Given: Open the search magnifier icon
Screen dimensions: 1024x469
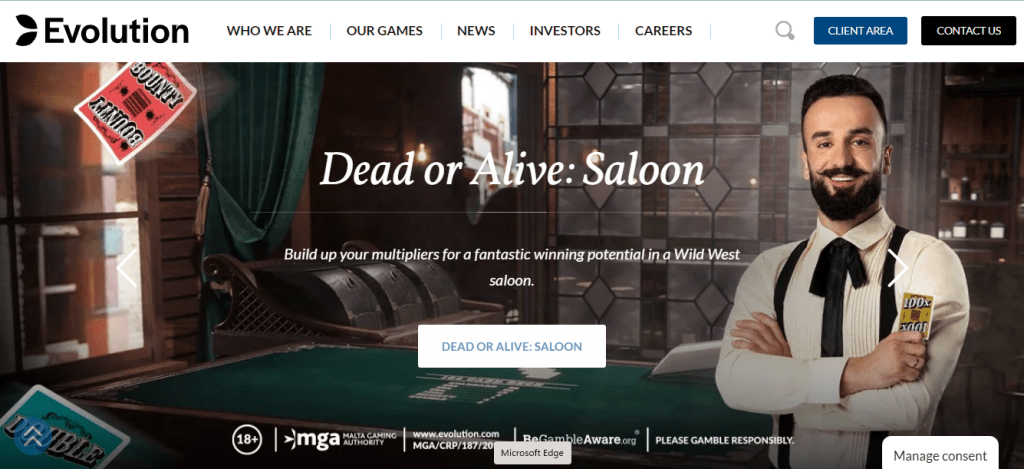Looking at the screenshot, I should (784, 30).
